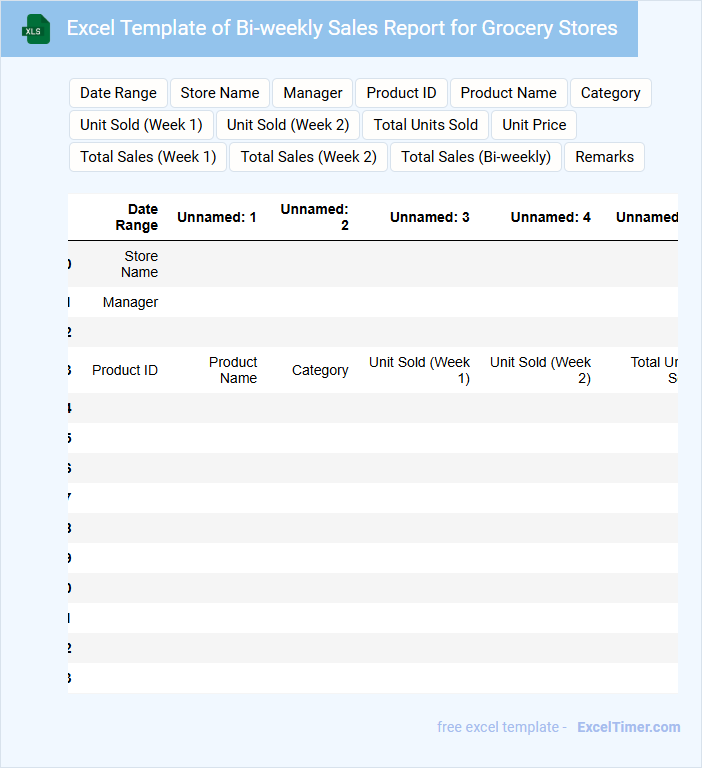Select the Total Sales (Week 2) tag
The height and width of the screenshot is (768, 702).
coord(309,157)
